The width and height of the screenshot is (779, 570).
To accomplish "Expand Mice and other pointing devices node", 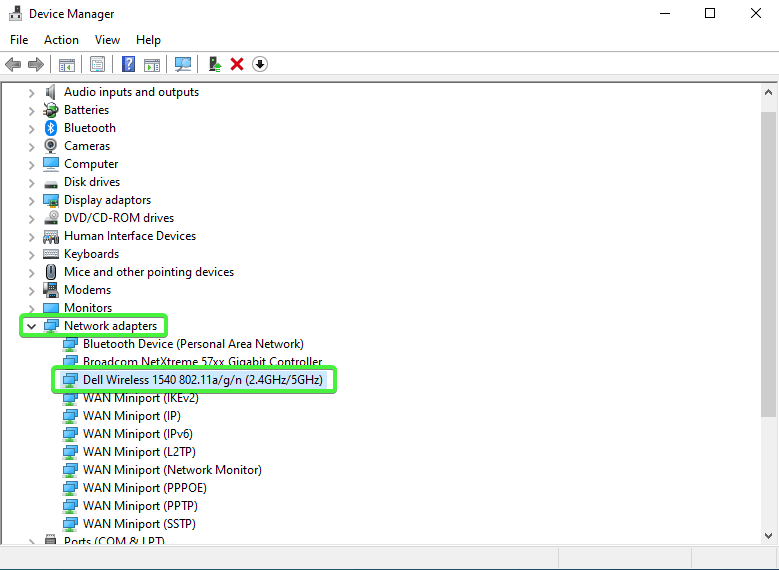I will (x=31, y=273).
